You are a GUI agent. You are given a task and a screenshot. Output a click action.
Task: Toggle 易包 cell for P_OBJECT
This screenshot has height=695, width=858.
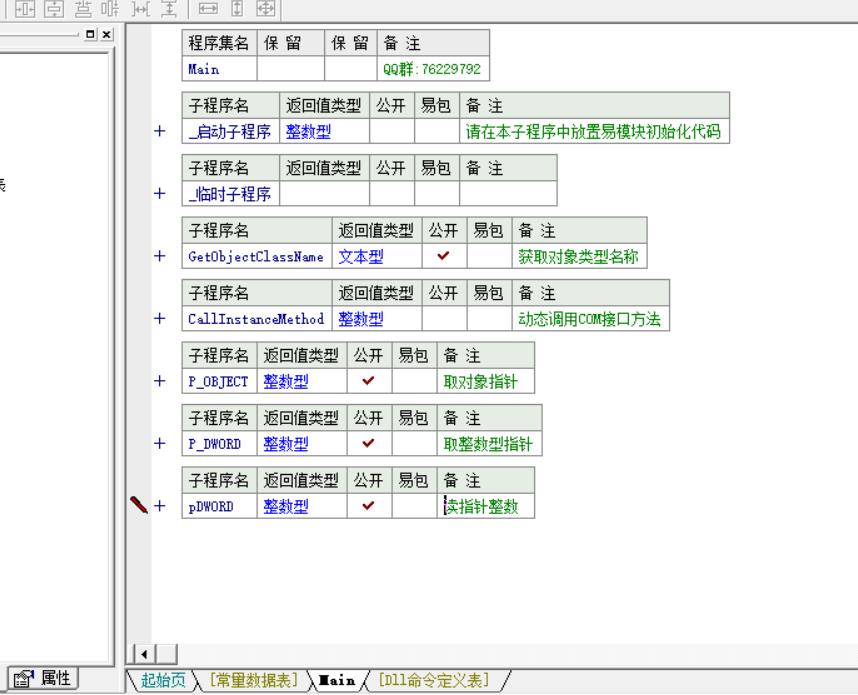click(x=414, y=381)
